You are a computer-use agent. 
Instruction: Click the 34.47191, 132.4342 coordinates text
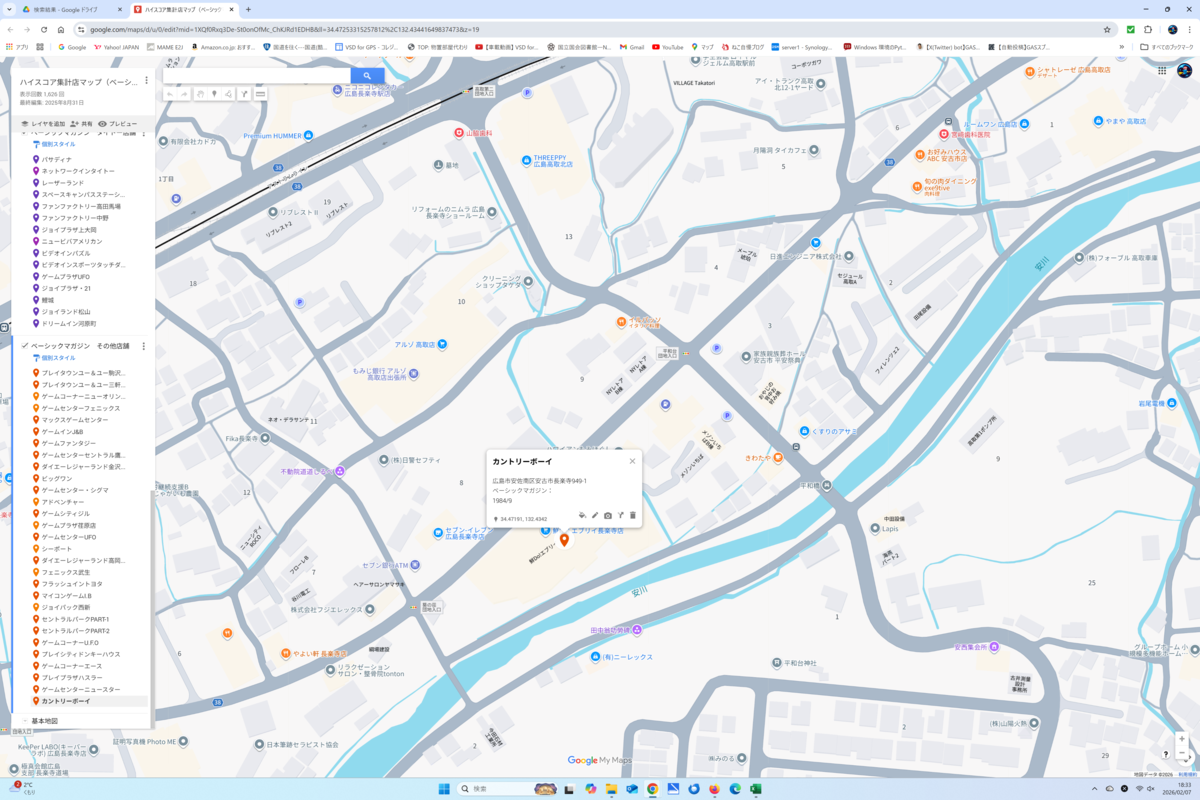(524, 519)
